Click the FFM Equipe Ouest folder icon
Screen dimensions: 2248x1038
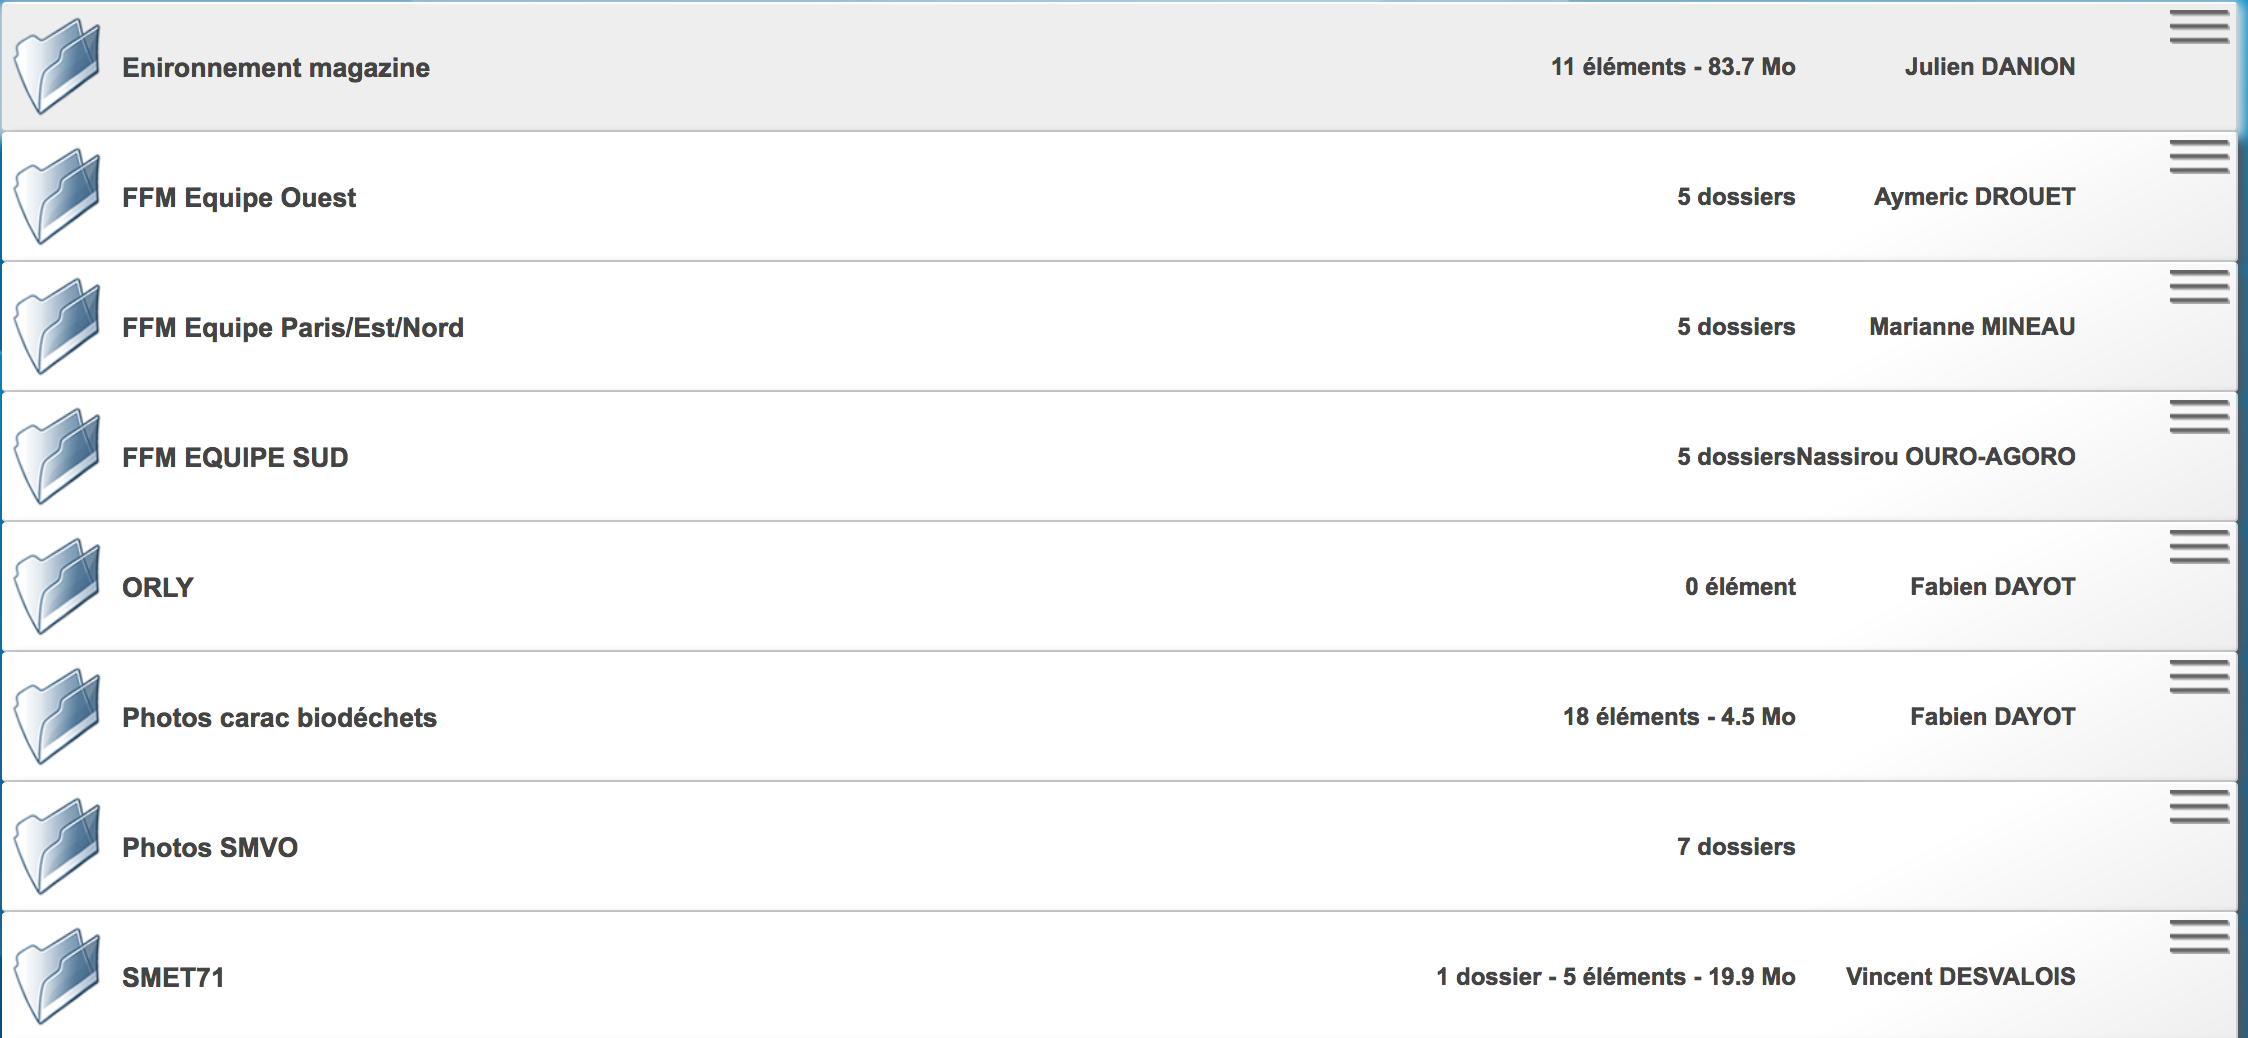coord(58,197)
